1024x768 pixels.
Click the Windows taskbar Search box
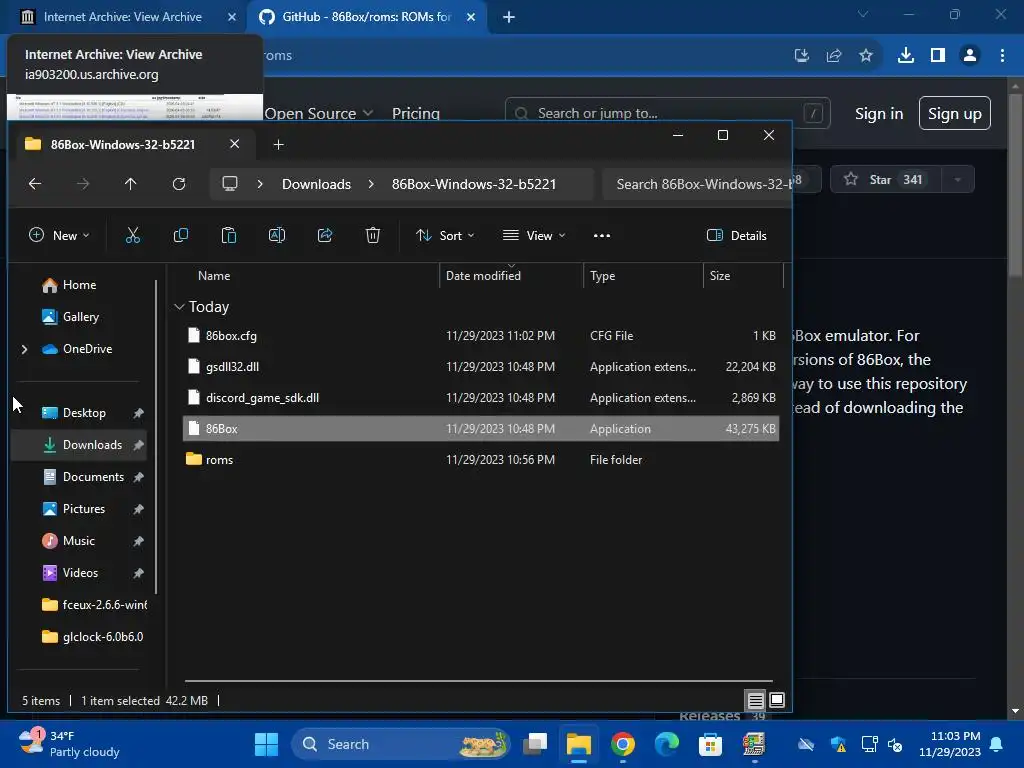(400, 744)
